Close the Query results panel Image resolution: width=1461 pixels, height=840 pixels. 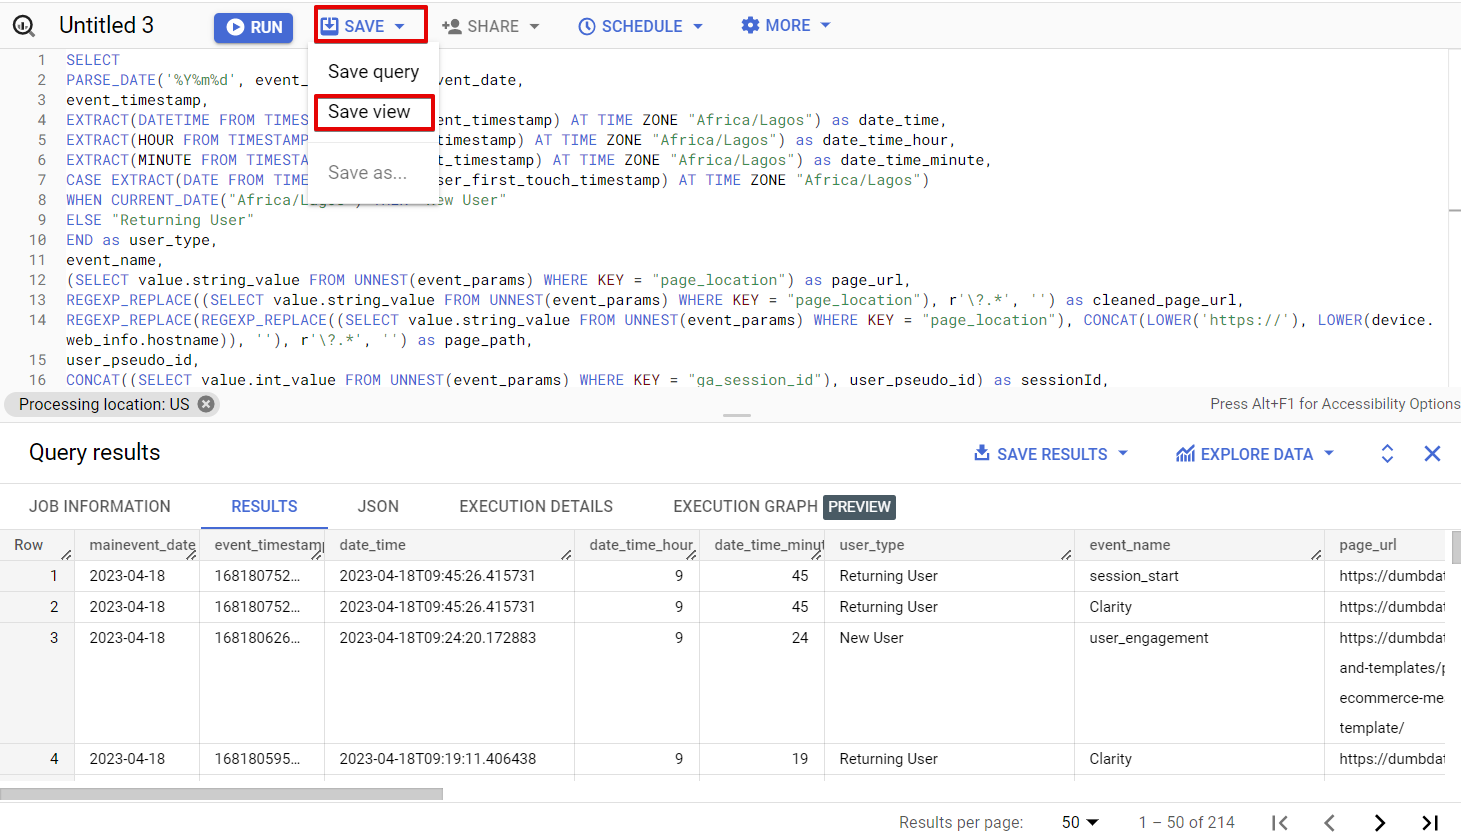tap(1432, 453)
